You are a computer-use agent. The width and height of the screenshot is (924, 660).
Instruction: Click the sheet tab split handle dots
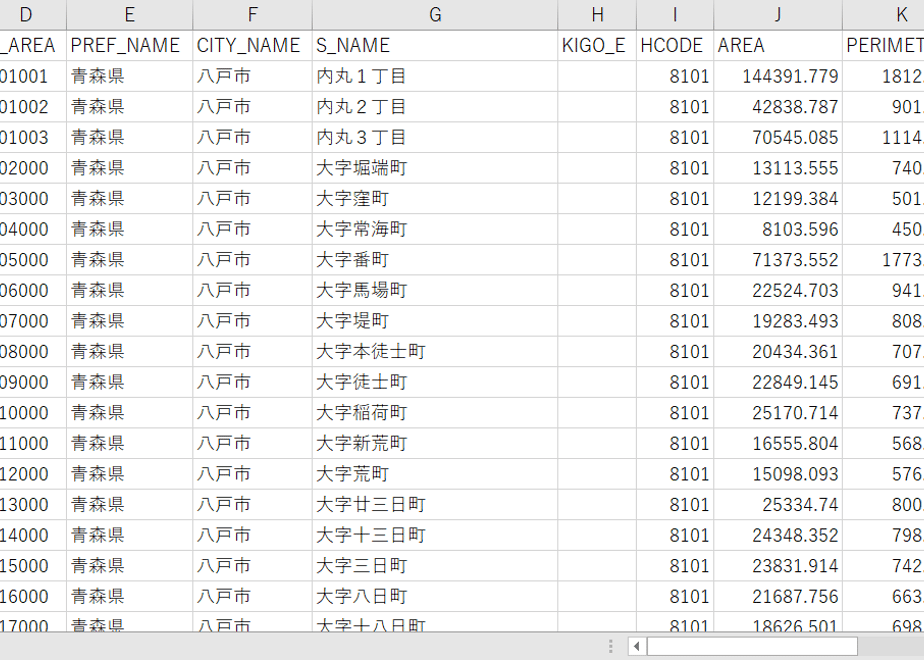pyautogui.click(x=610, y=646)
